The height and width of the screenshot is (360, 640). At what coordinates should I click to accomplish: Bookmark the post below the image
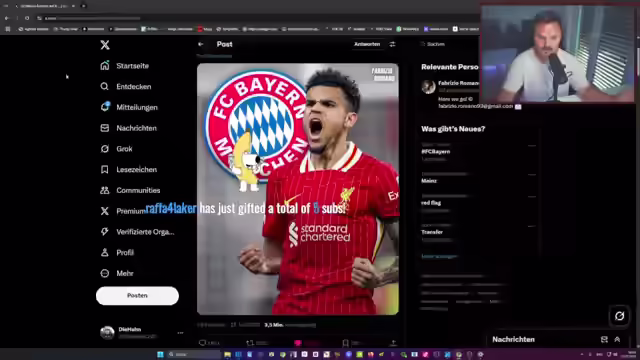pyautogui.click(x=345, y=343)
